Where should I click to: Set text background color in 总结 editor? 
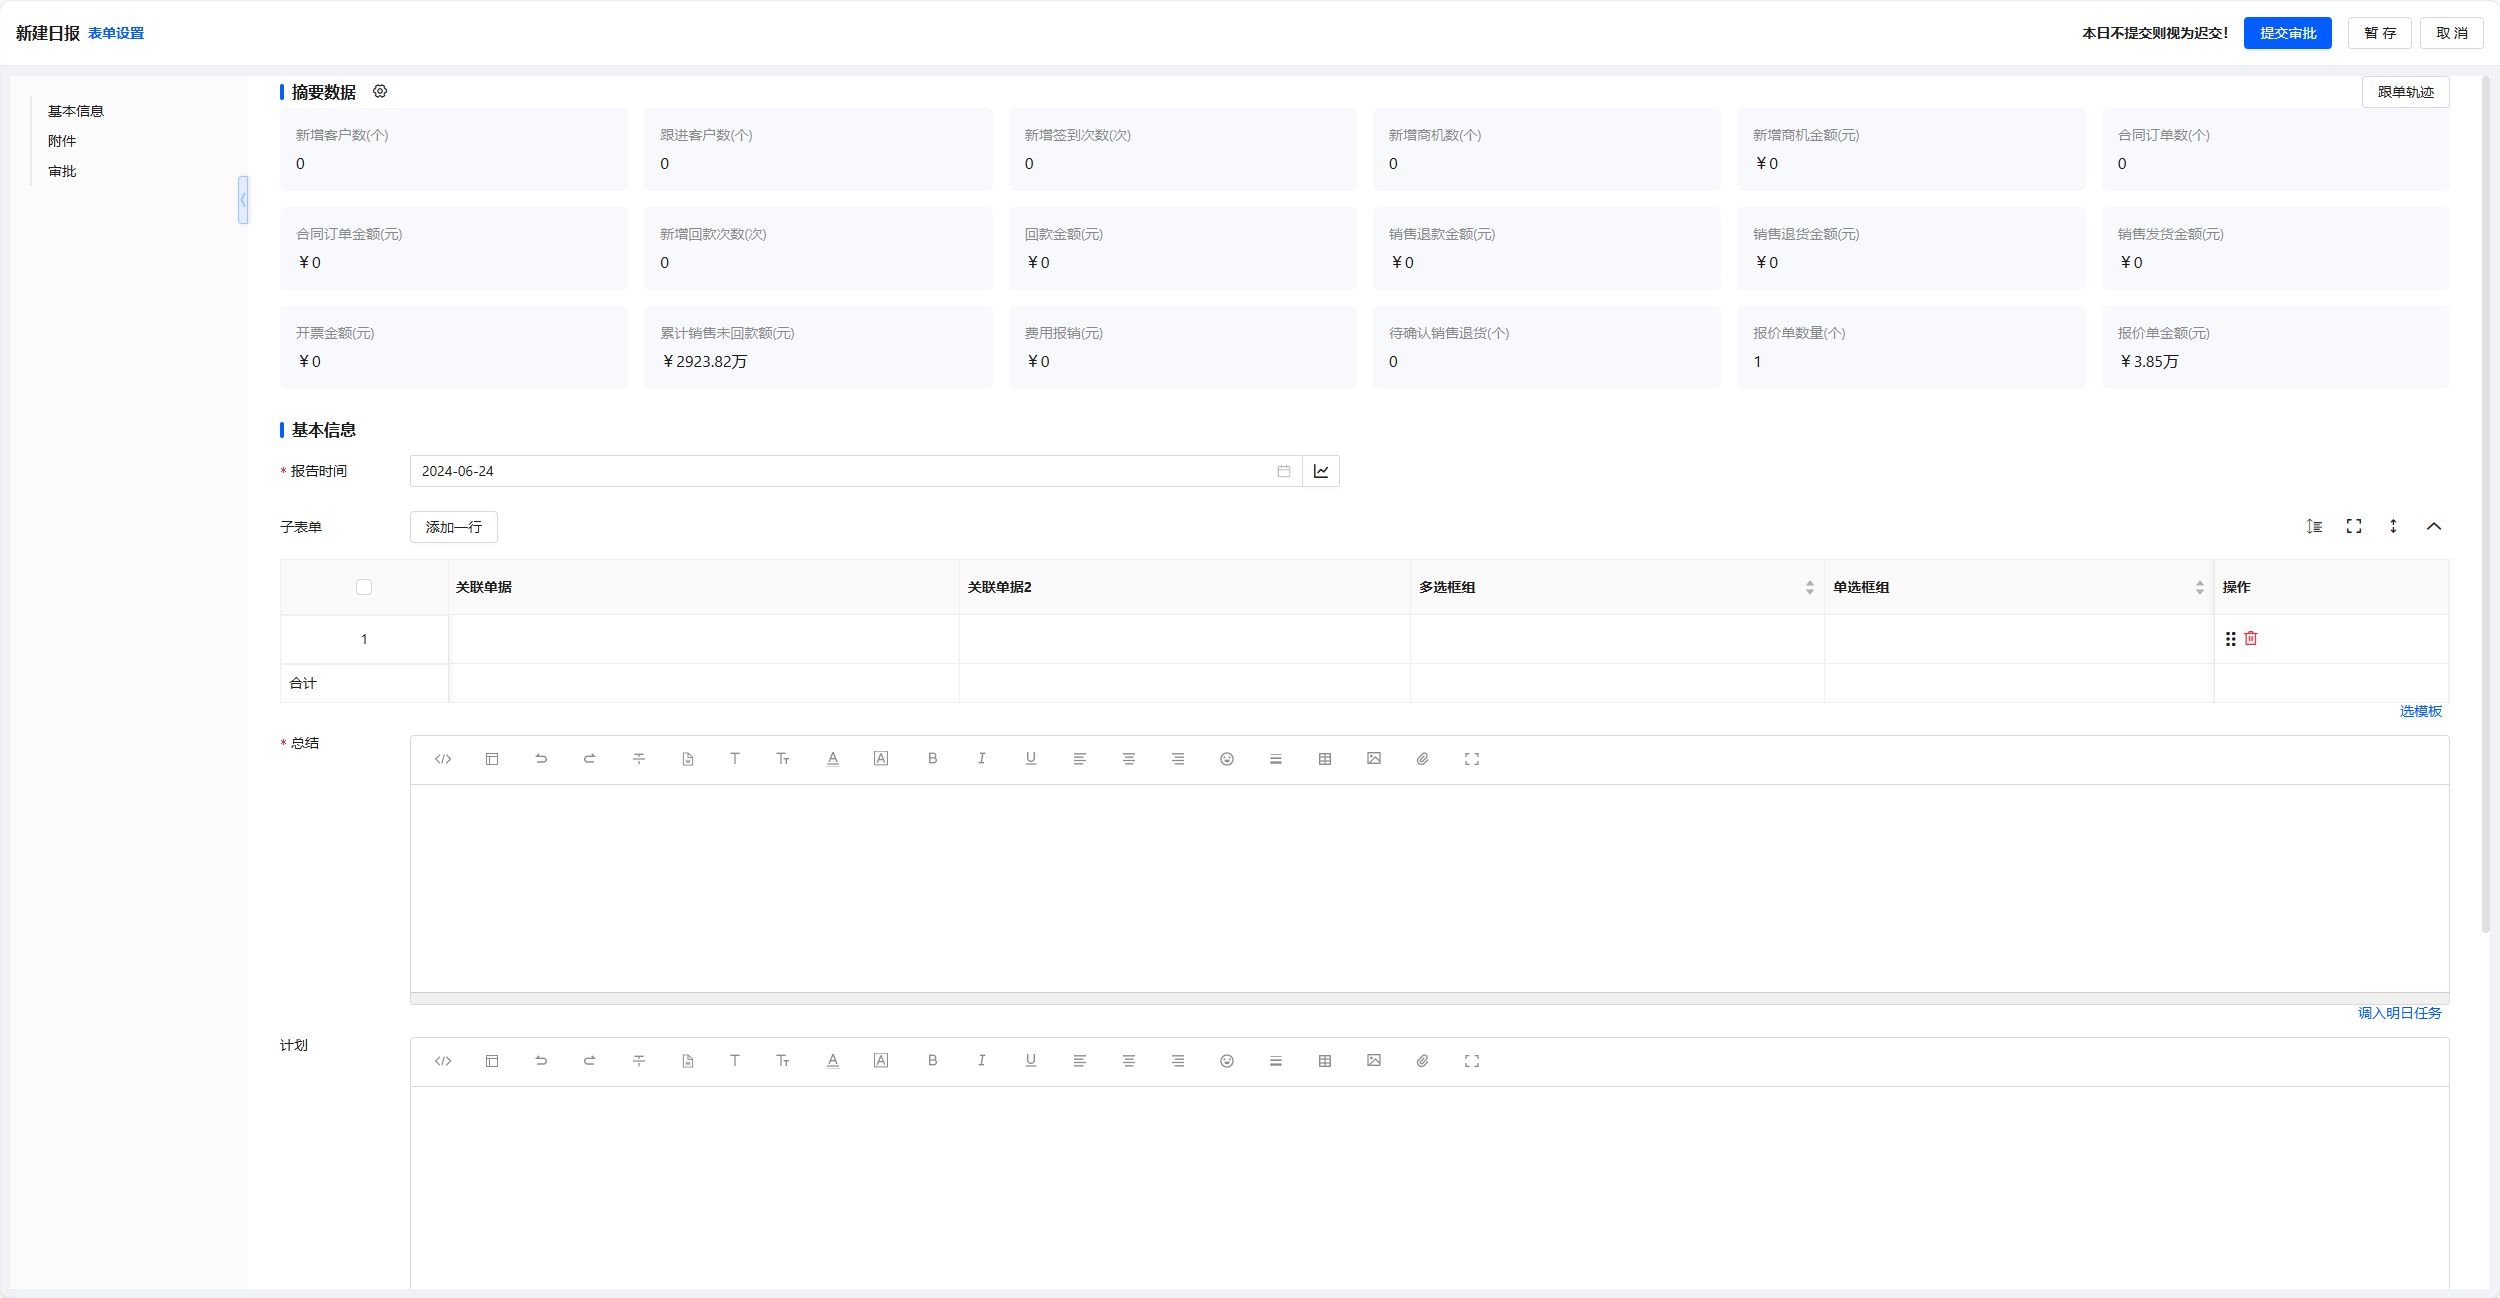tap(881, 759)
